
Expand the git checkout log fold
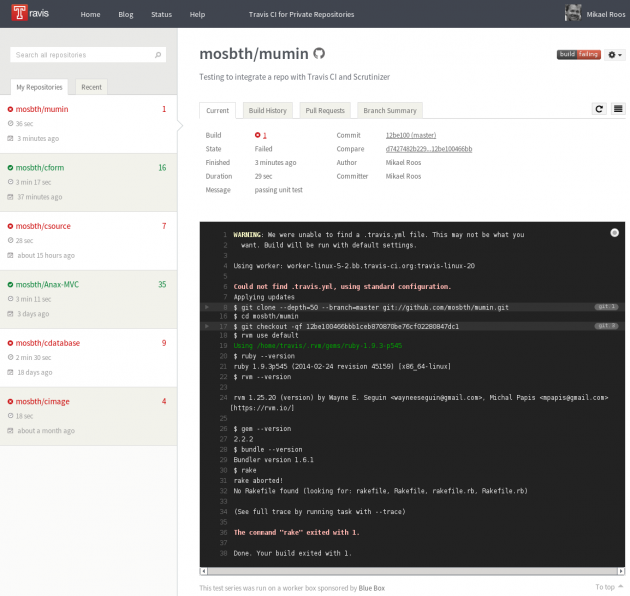point(207,326)
